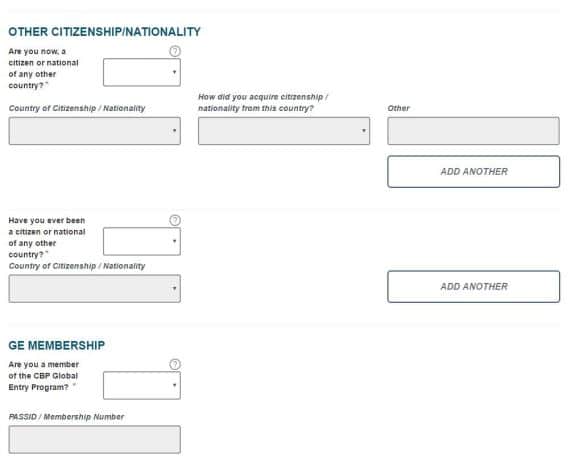Image resolution: width=583 pixels, height=460 pixels.
Task: Open help icon for current citizenship question
Action: pos(175,51)
